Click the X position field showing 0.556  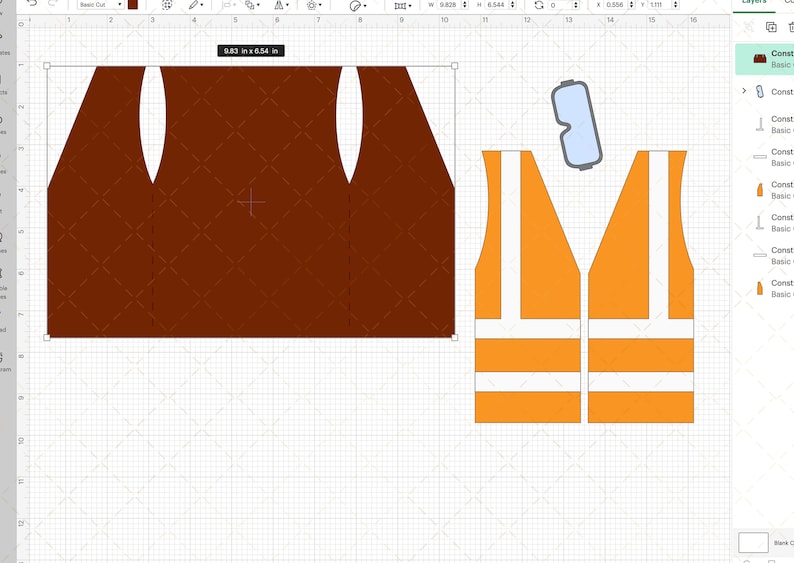[616, 5]
